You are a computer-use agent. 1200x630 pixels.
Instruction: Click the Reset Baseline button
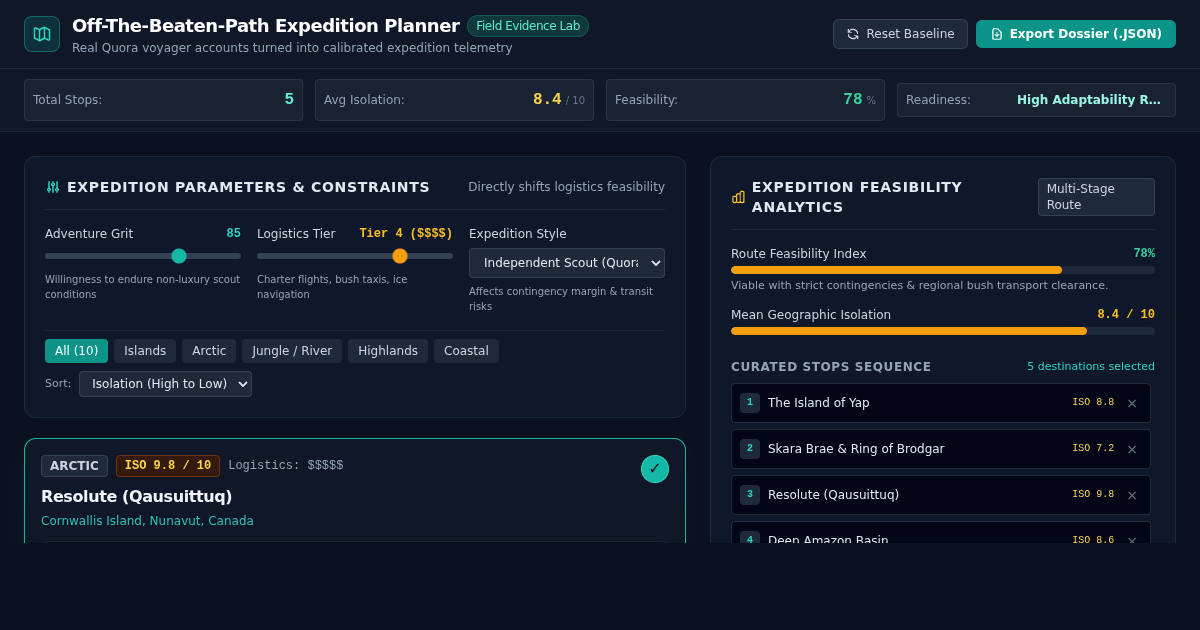(900, 34)
